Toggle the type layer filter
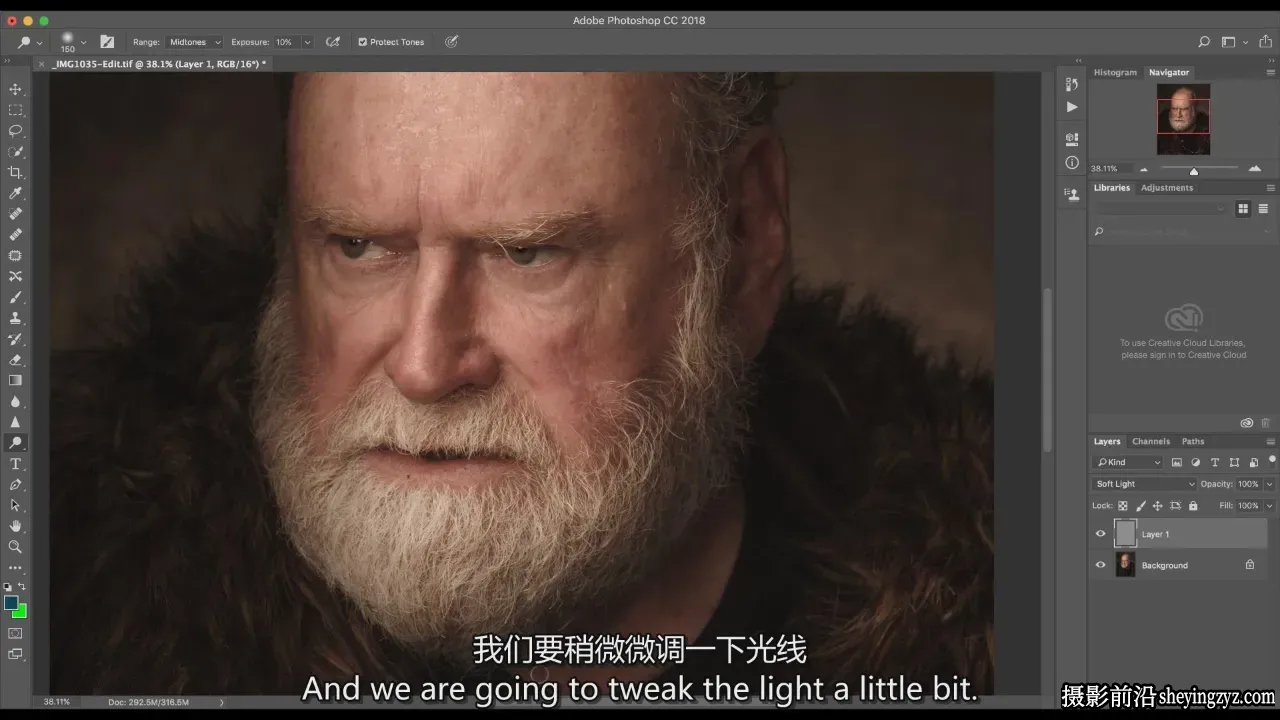Viewport: 1280px width, 720px height. [x=1215, y=463]
